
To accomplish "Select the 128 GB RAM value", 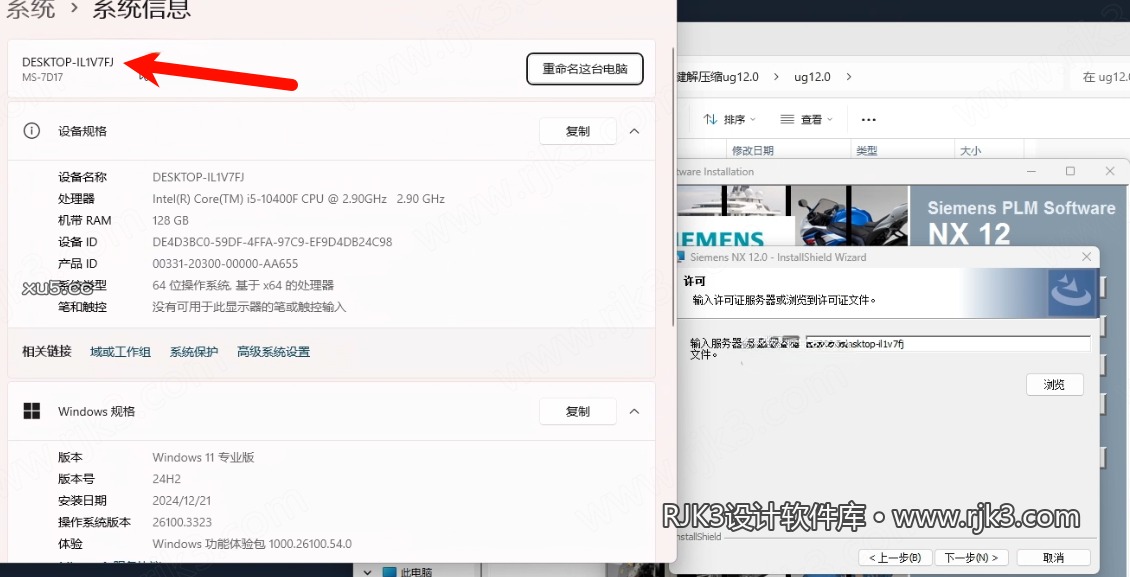I will click(170, 220).
